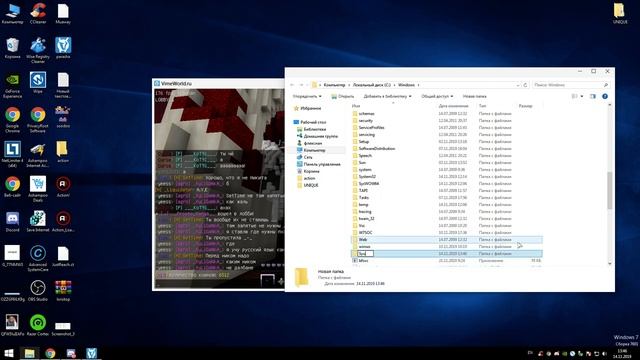Select the ServiceProfiles folder row
This screenshot has height=360, width=640.
447,127
